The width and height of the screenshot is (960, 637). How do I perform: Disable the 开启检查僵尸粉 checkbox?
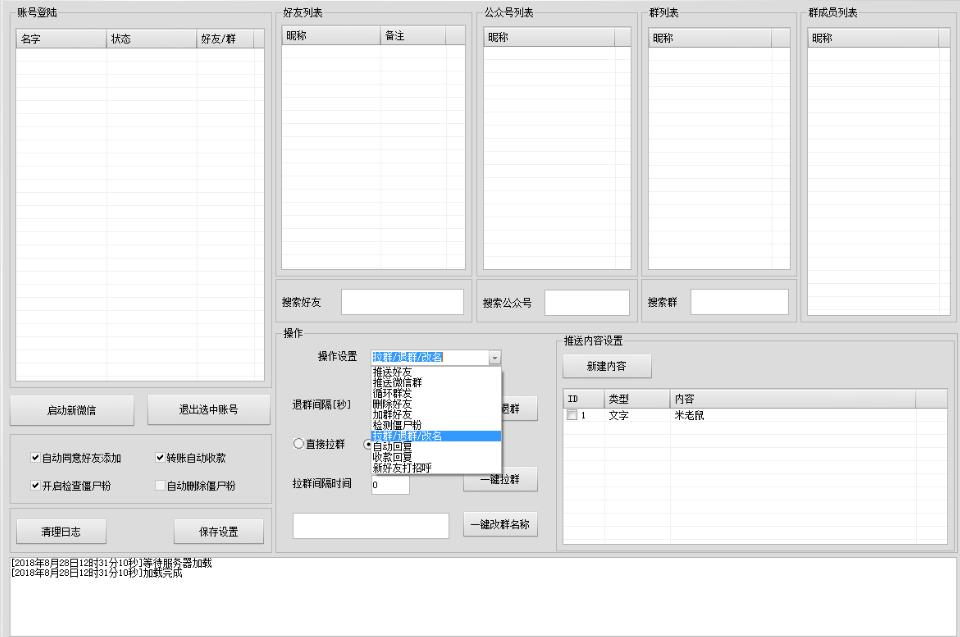(x=36, y=486)
